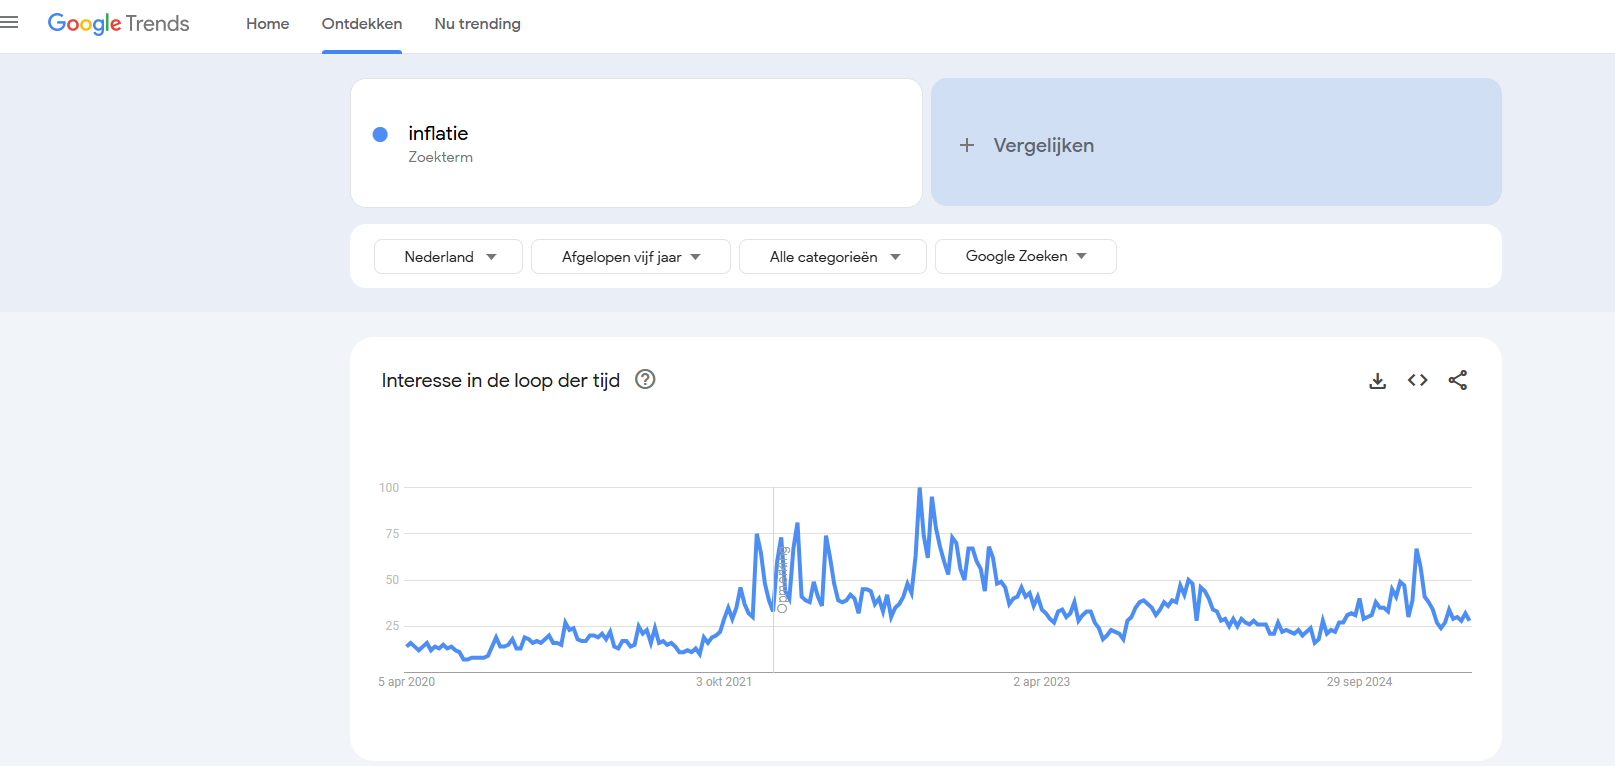The image size is (1615, 766).
Task: Click the 3 okt 2021 axis label
Action: point(724,682)
